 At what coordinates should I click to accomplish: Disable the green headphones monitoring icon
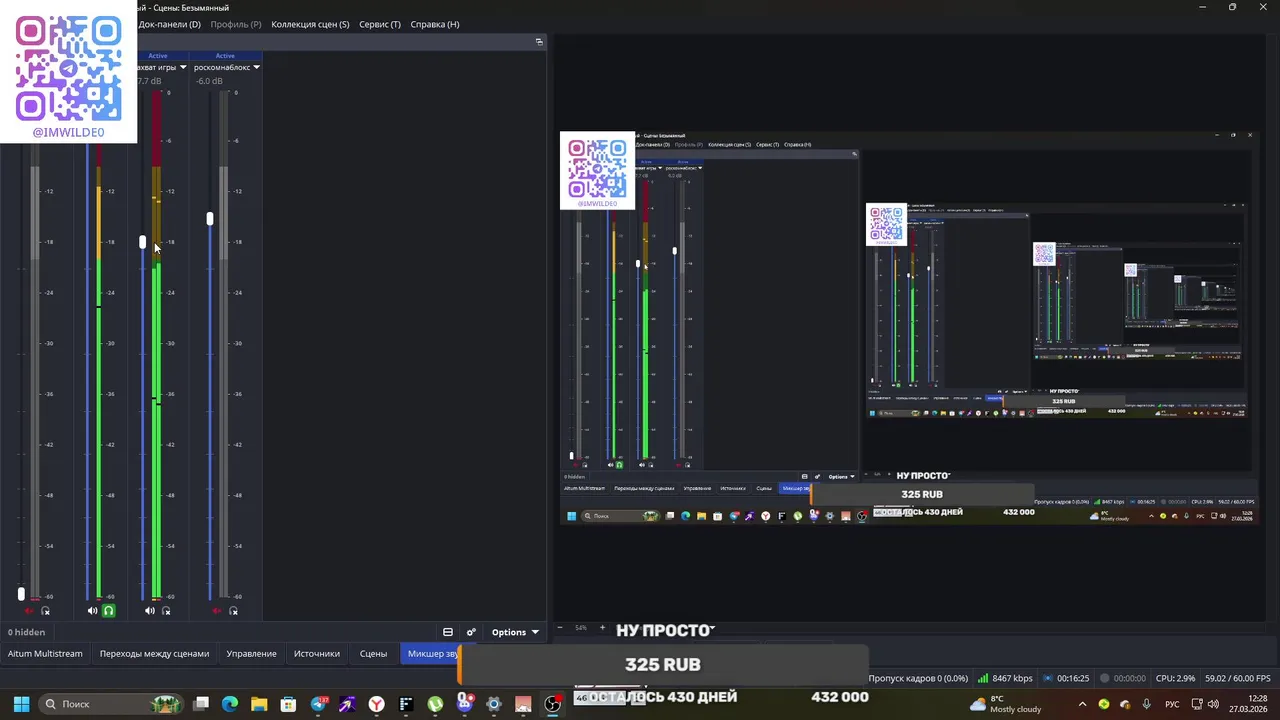click(x=109, y=611)
